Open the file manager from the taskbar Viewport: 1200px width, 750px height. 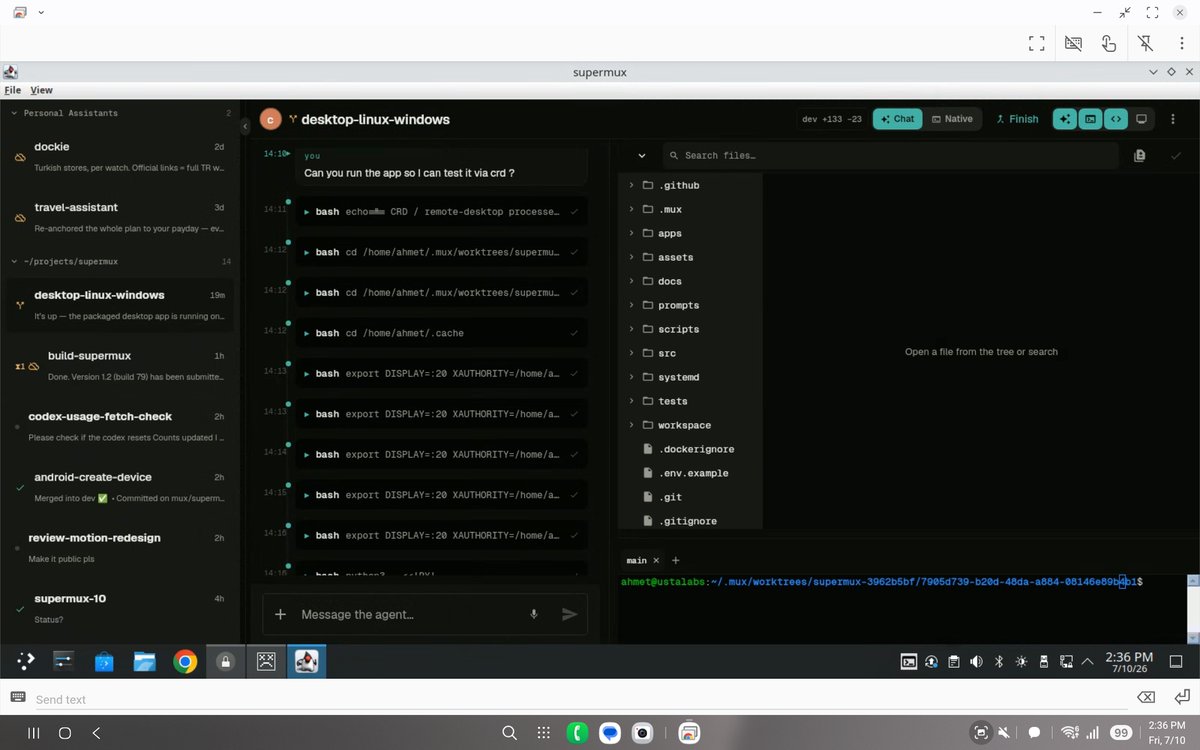pos(144,661)
